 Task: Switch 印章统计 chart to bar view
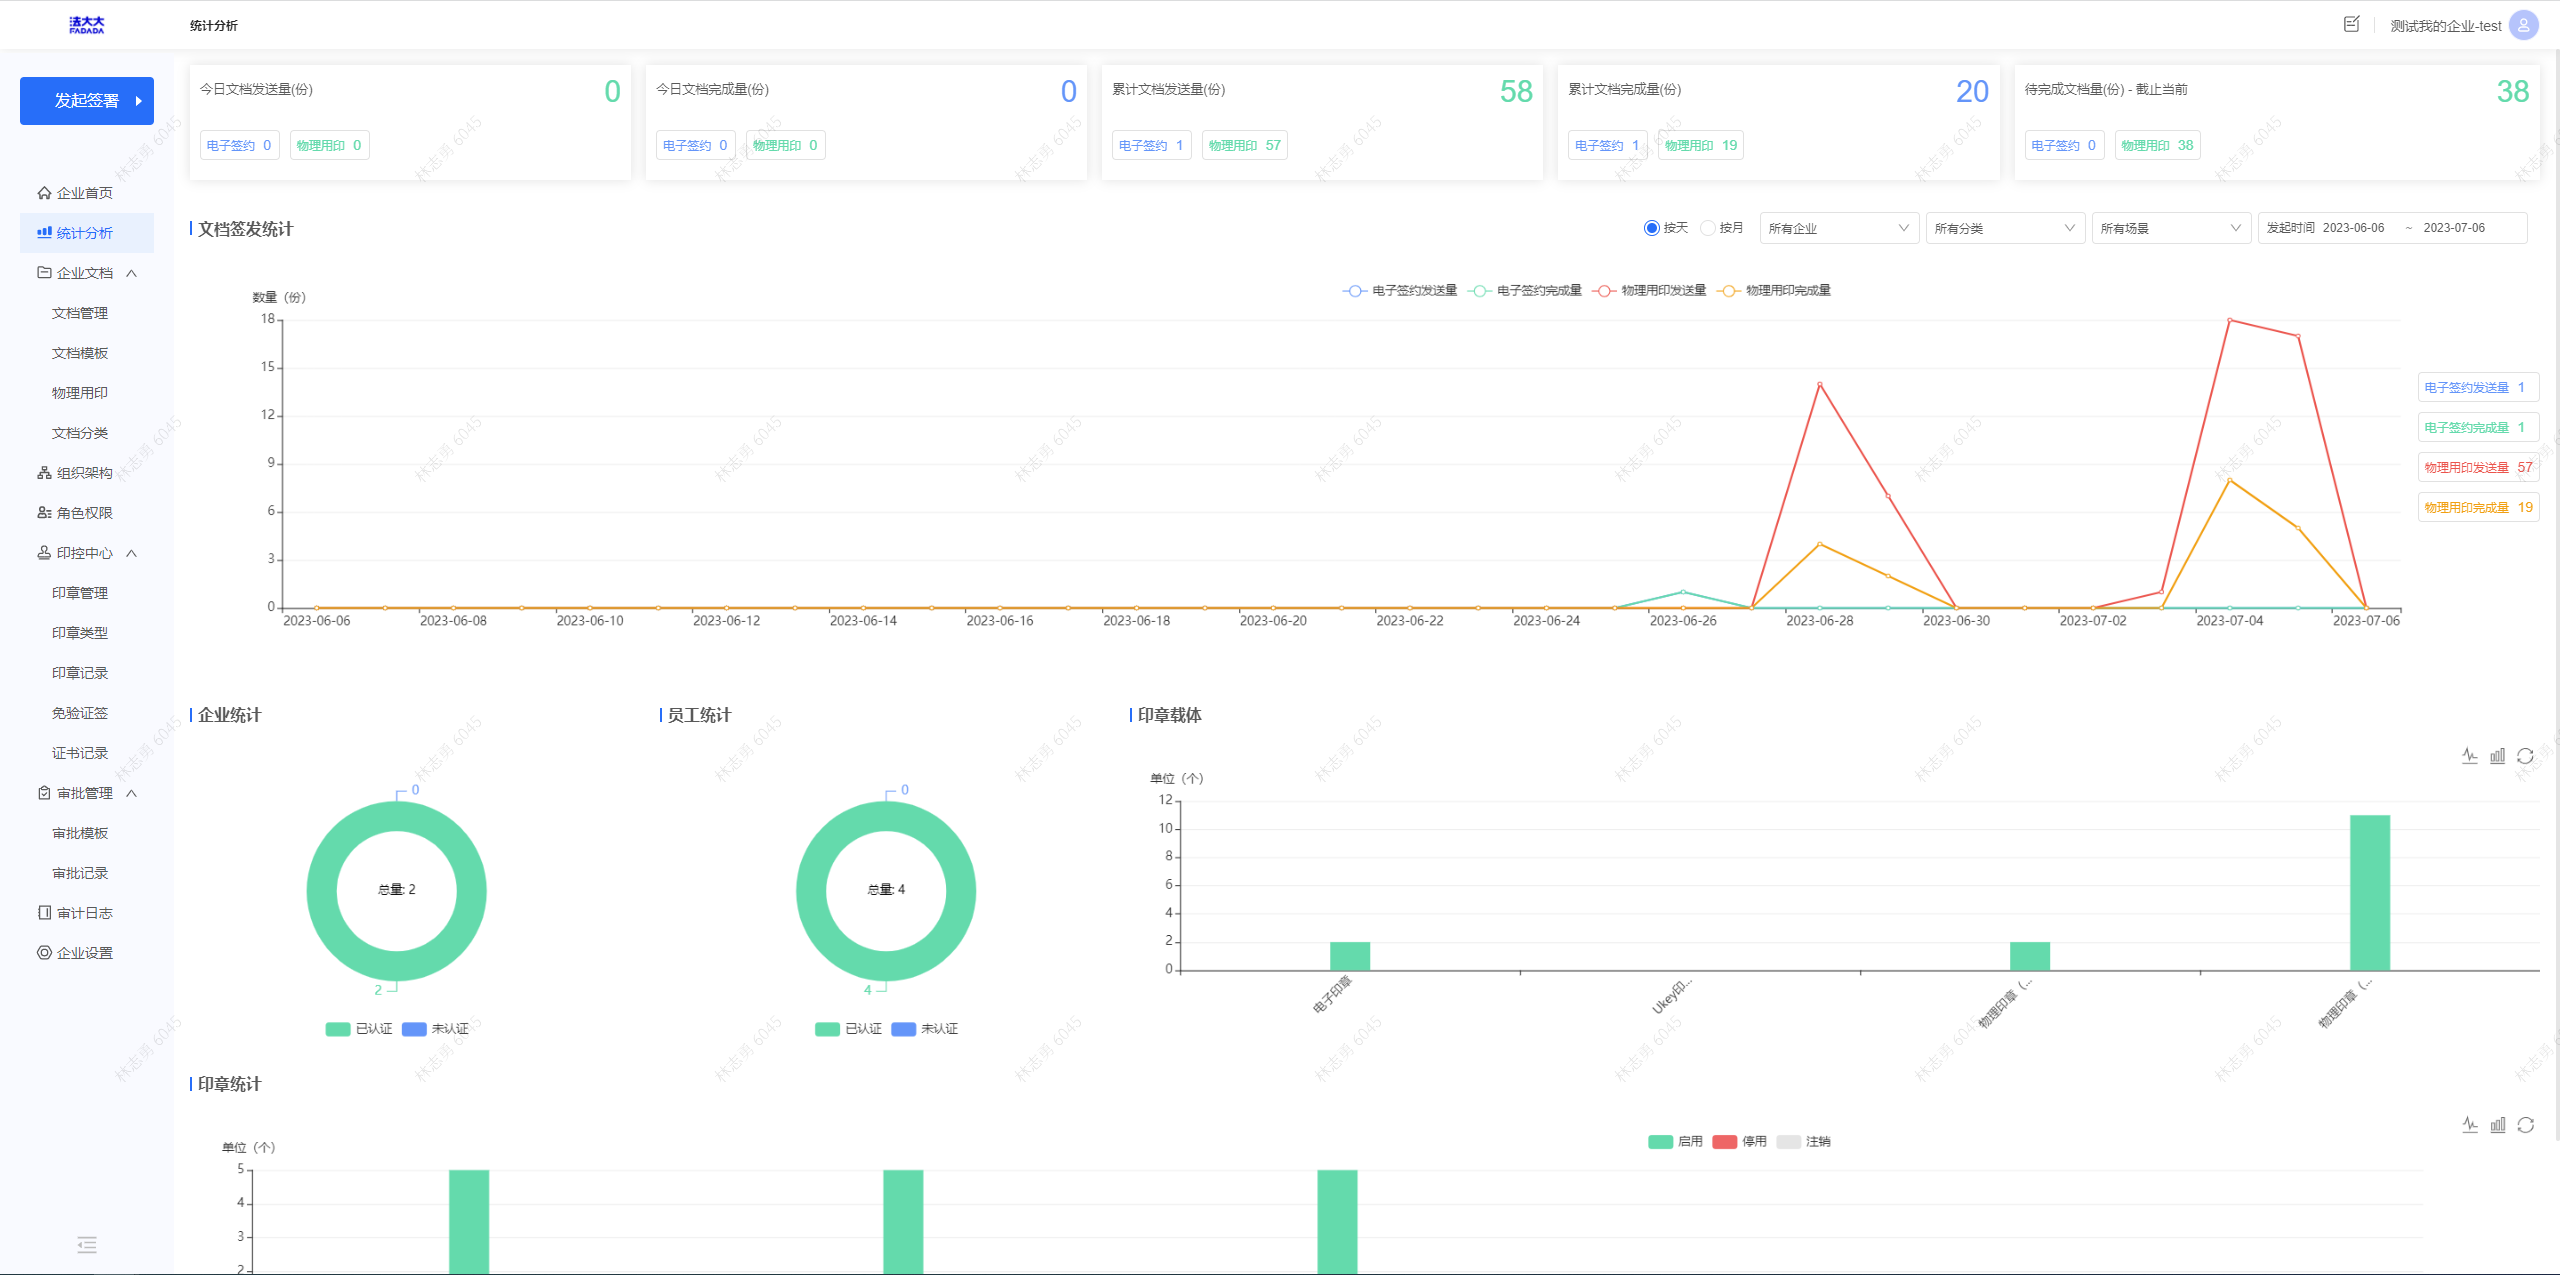click(x=2498, y=1125)
